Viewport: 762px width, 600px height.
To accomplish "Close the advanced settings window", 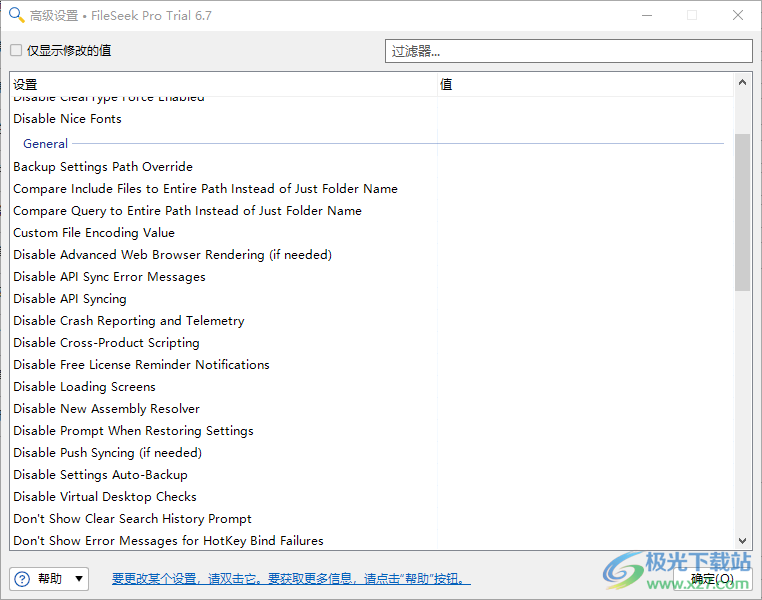I will [738, 16].
